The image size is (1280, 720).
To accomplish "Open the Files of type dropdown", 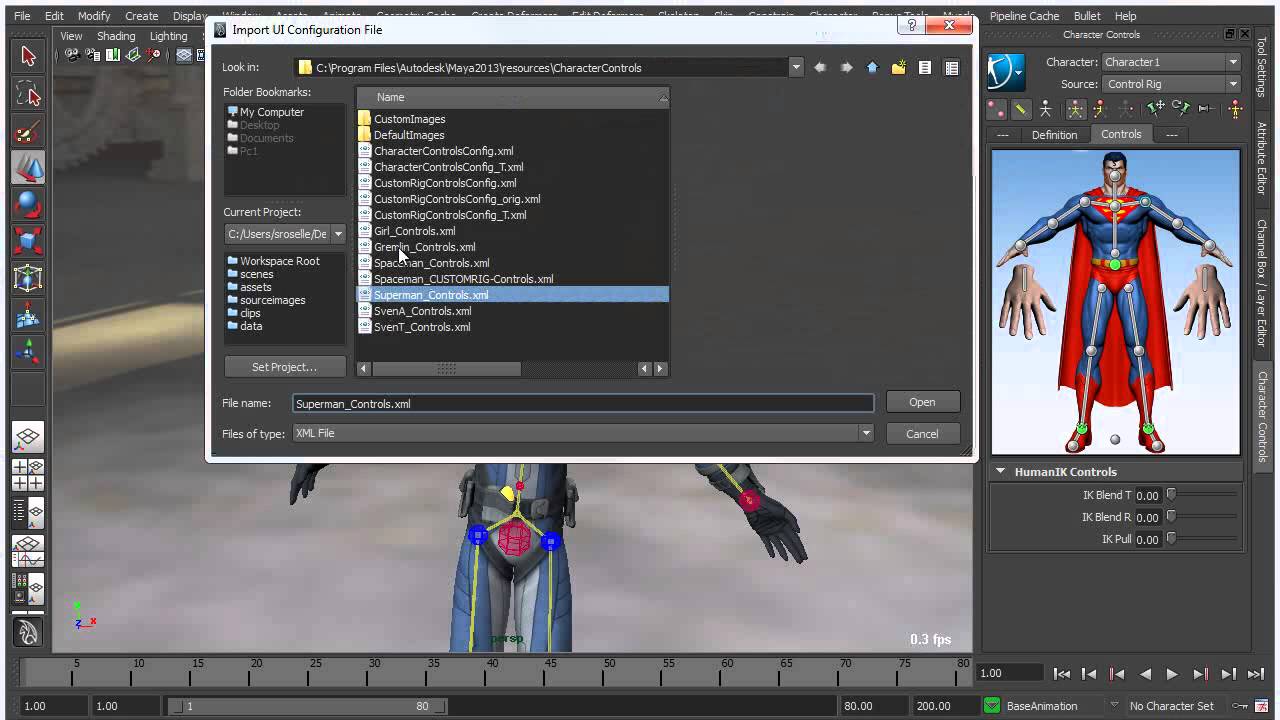I will (866, 433).
